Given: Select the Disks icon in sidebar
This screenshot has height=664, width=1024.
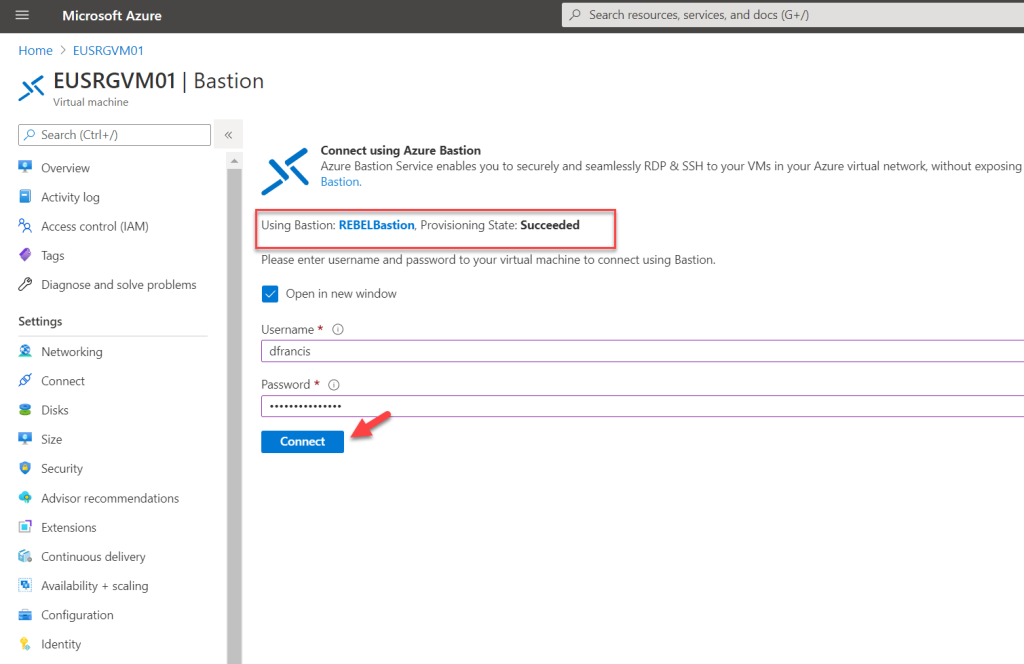Looking at the screenshot, I should (24, 410).
